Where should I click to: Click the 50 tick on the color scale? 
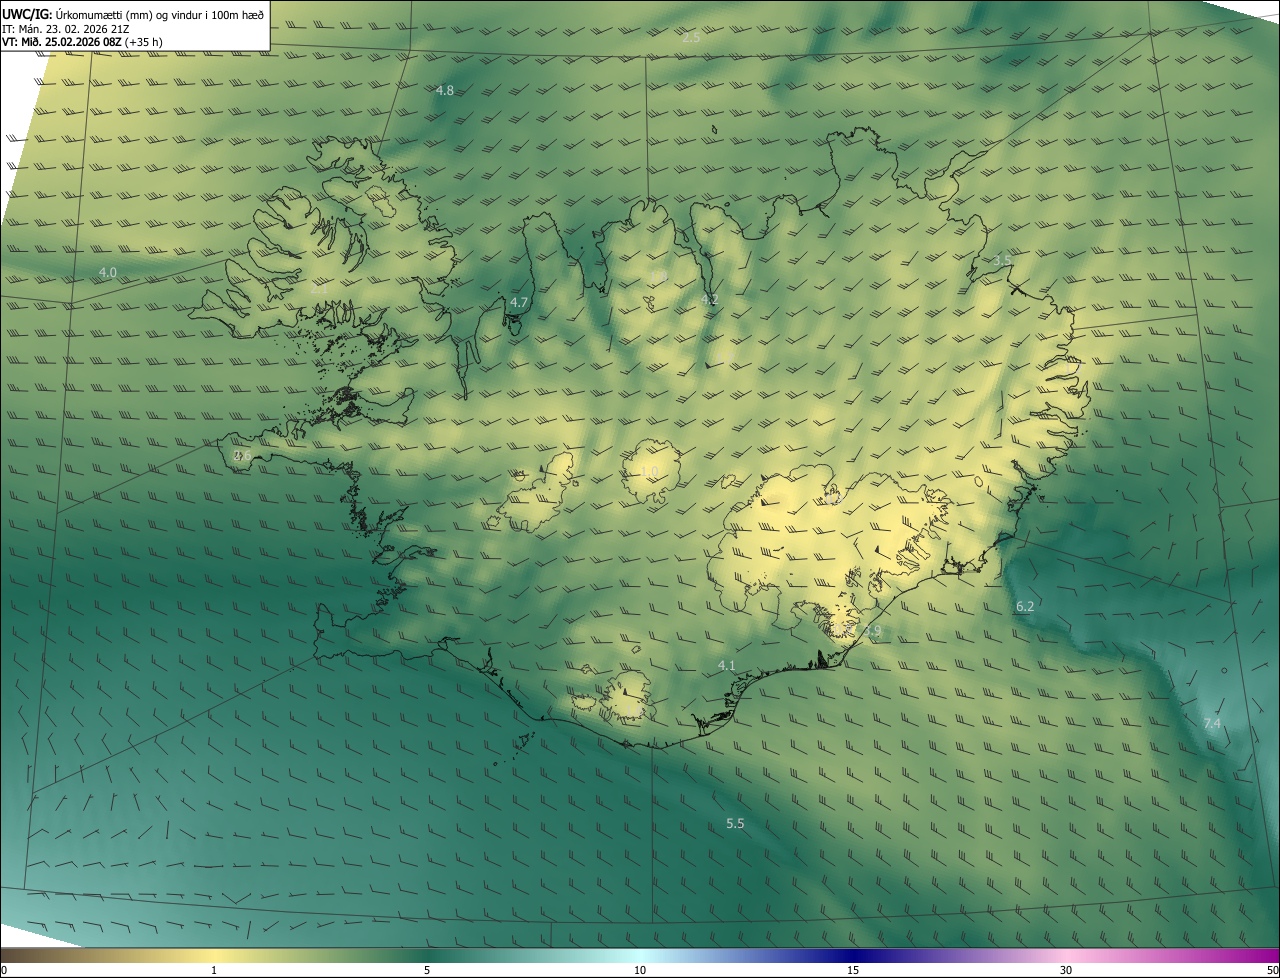pos(1272,971)
